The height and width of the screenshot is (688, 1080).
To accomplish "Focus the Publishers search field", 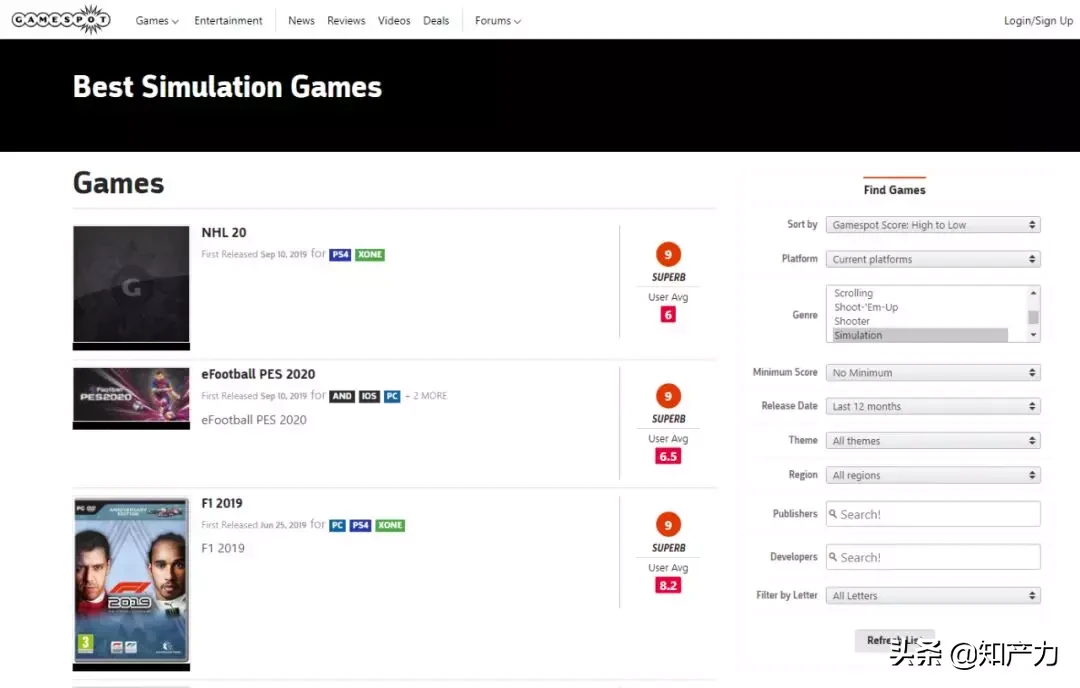I will coord(933,514).
